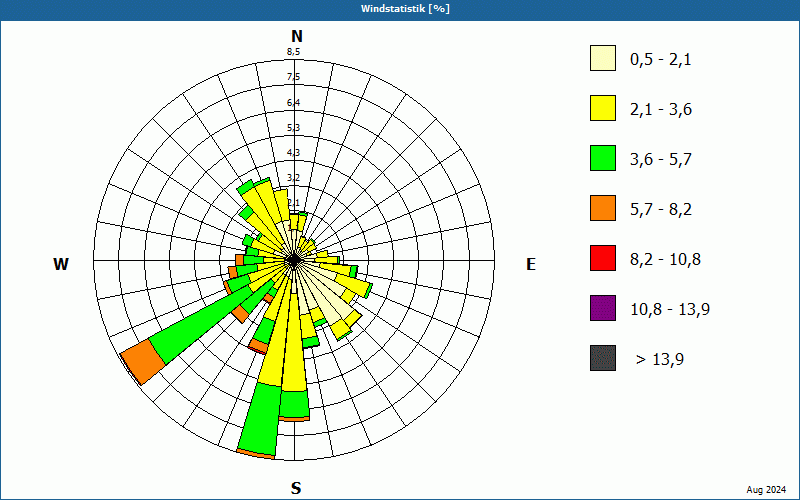Click the orange 5,7 - 8,2 legend swatch
Screen dimensions: 800x500
pyautogui.click(x=603, y=208)
